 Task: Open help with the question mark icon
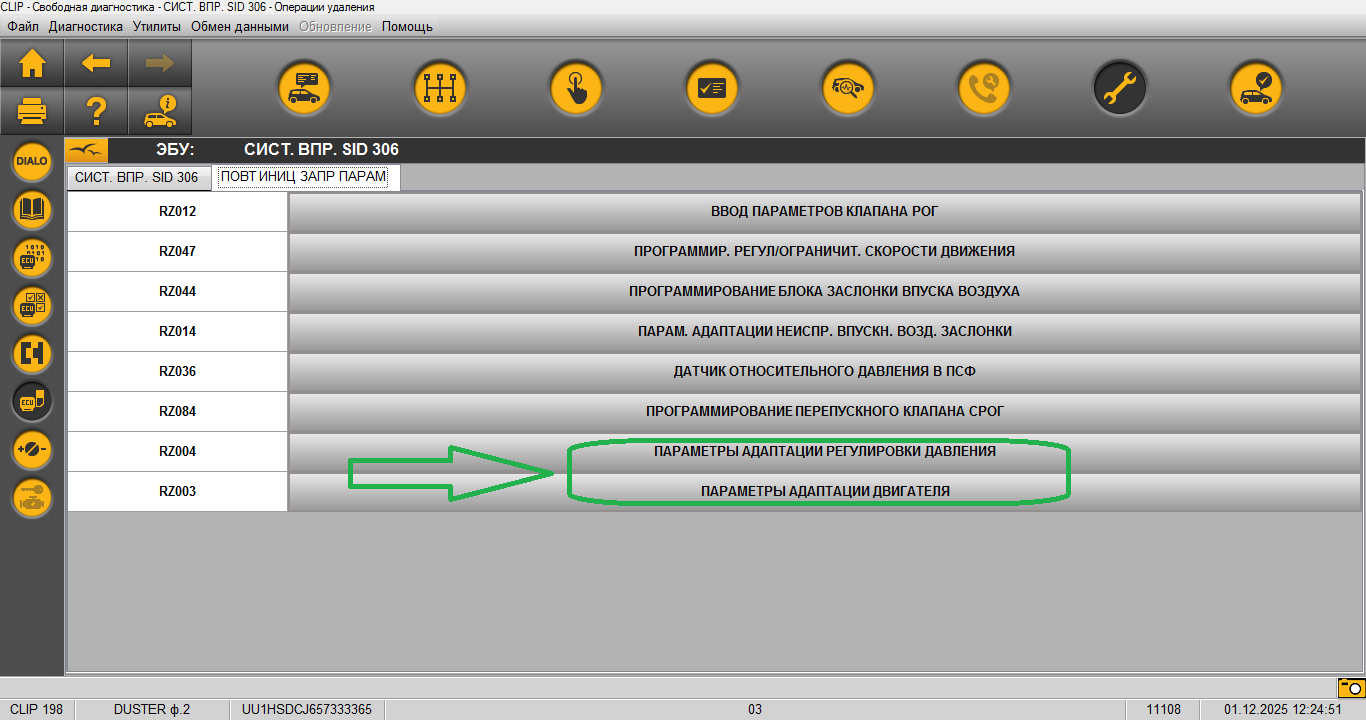(x=96, y=111)
